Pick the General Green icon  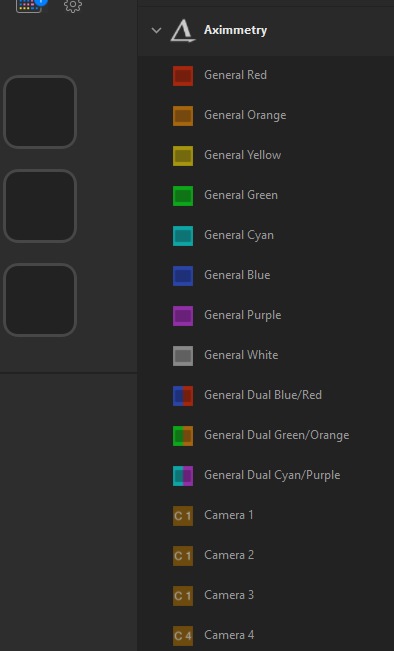pyautogui.click(x=183, y=196)
